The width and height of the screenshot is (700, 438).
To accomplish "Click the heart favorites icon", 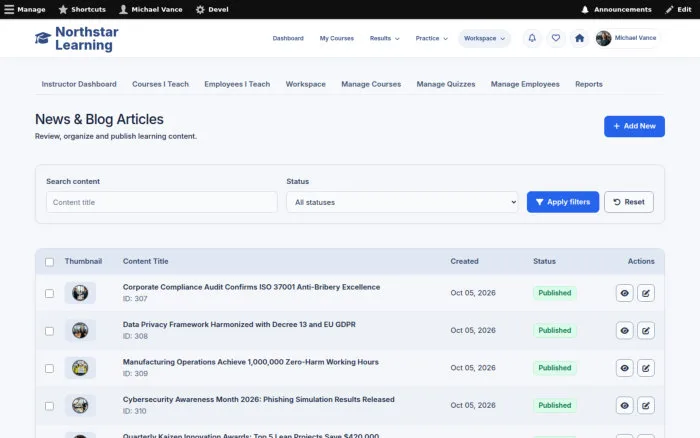I will (555, 38).
